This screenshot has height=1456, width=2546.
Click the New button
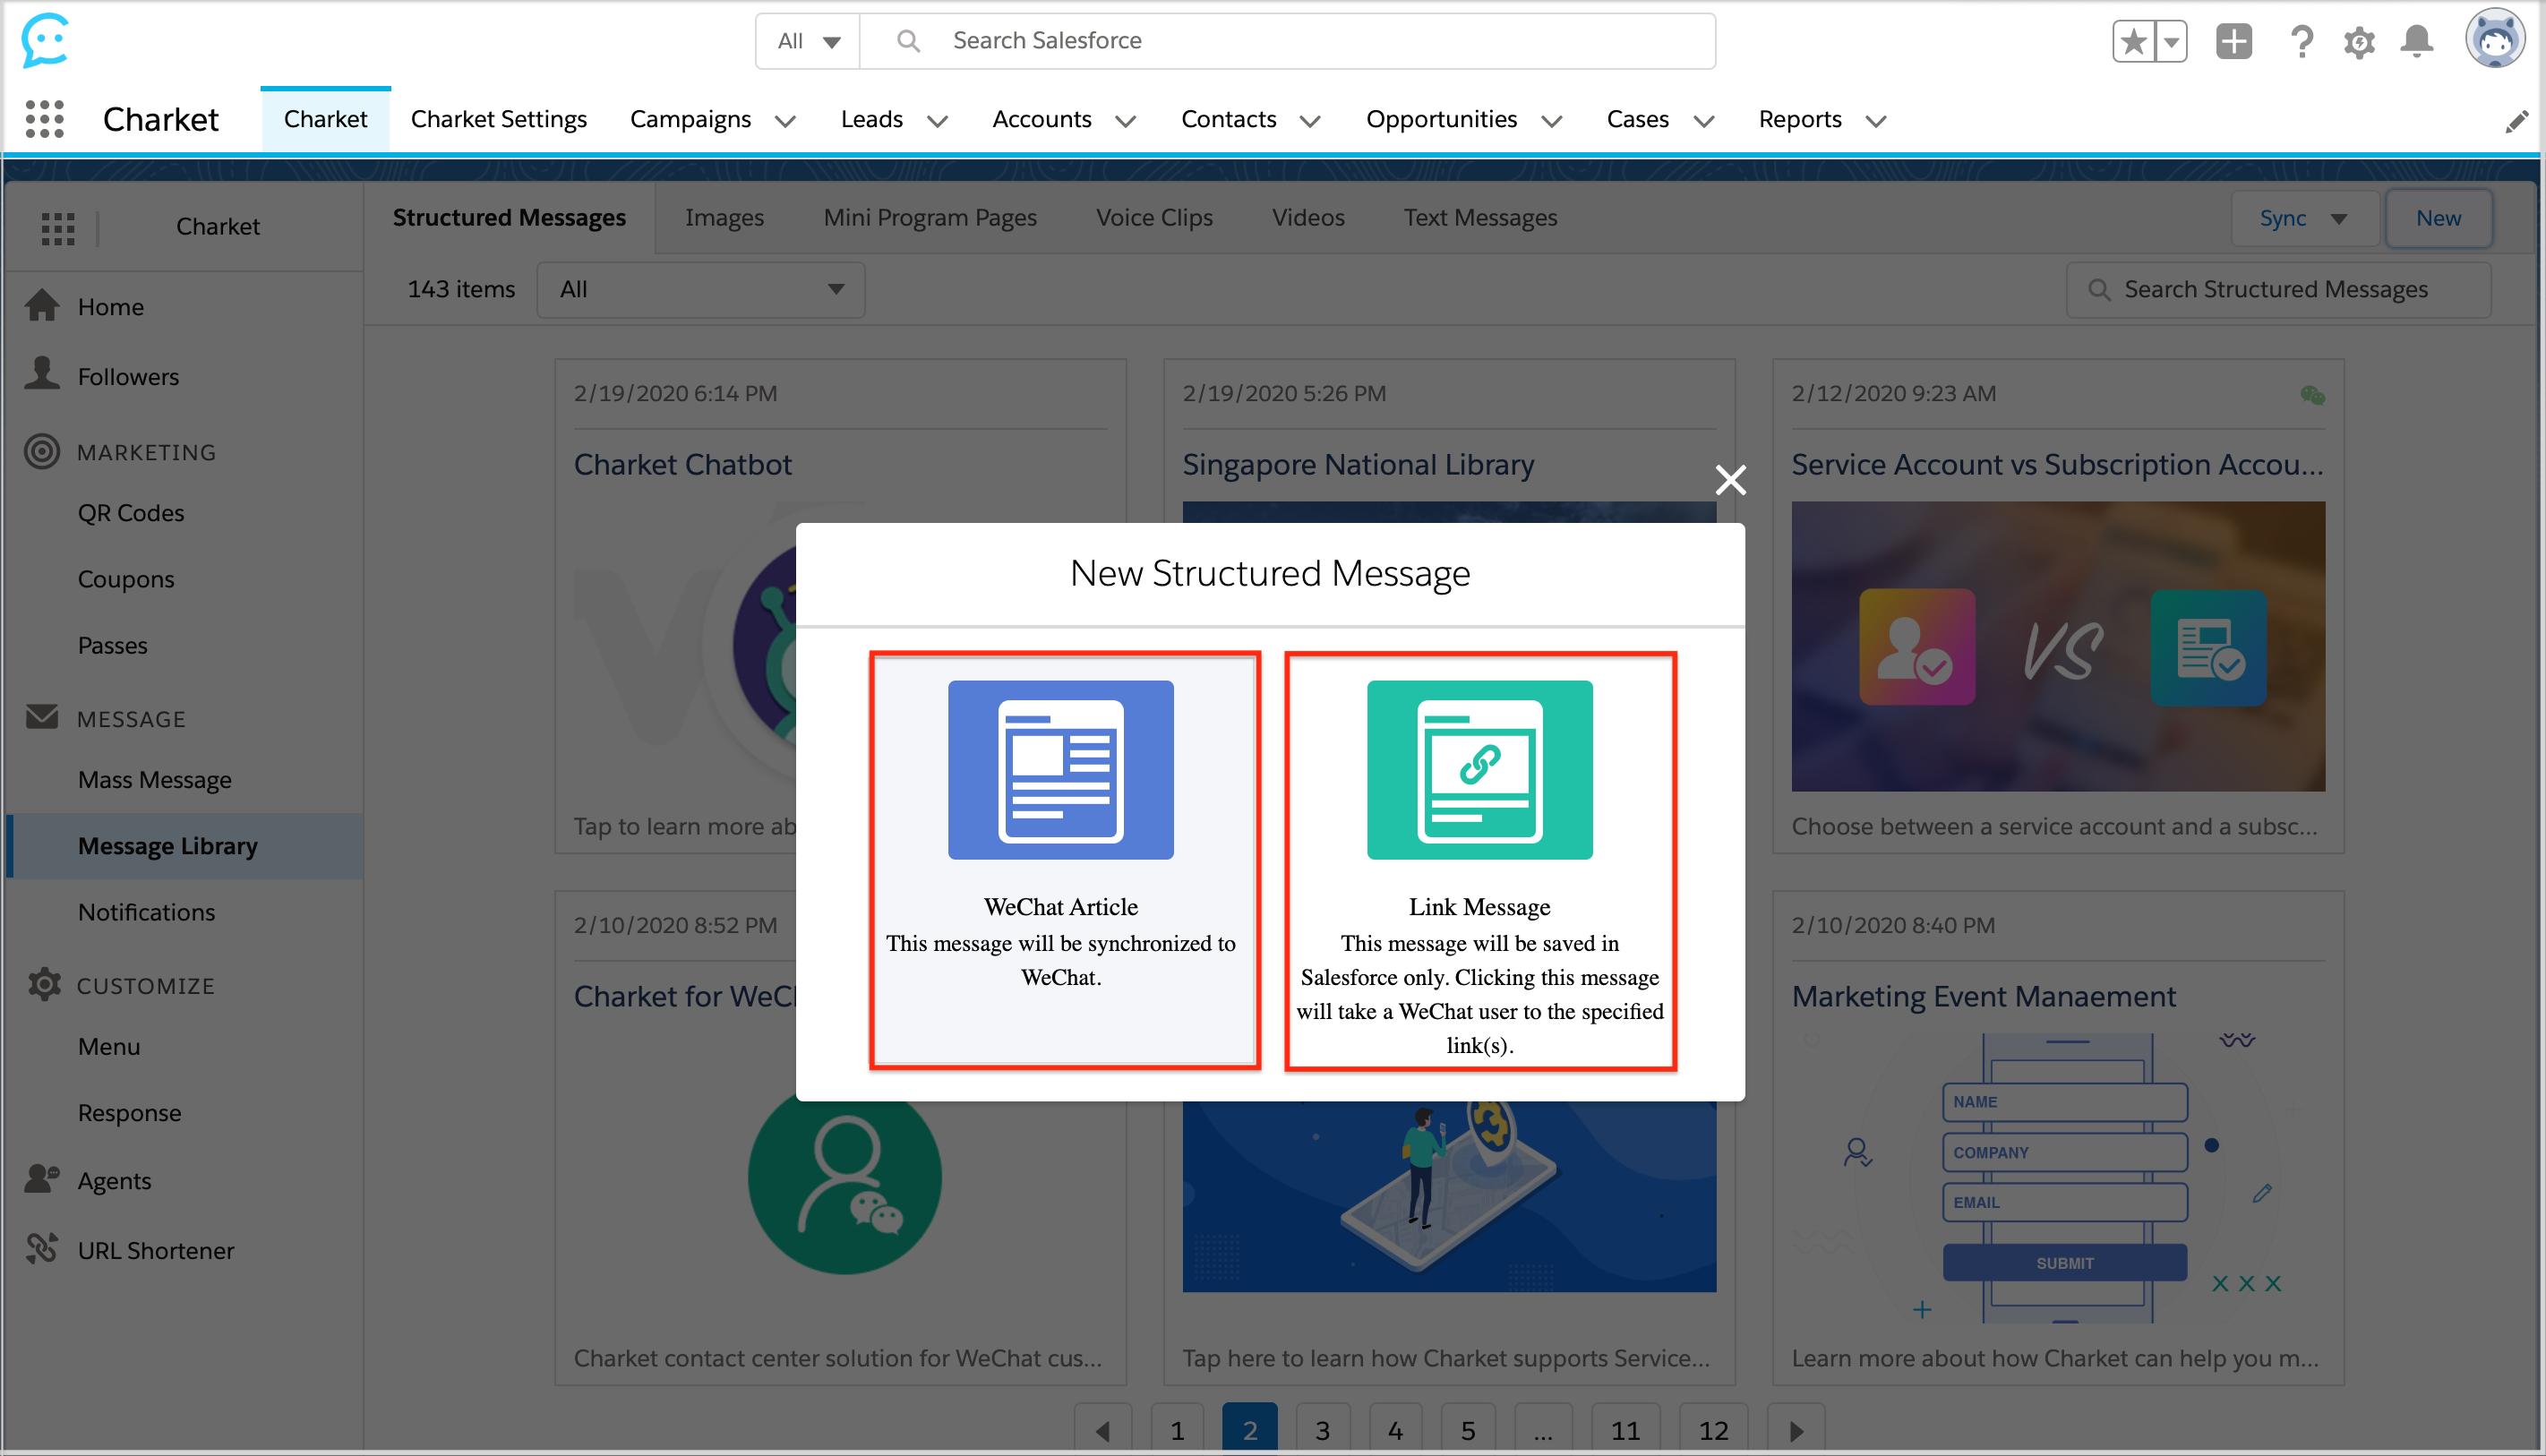point(2438,218)
